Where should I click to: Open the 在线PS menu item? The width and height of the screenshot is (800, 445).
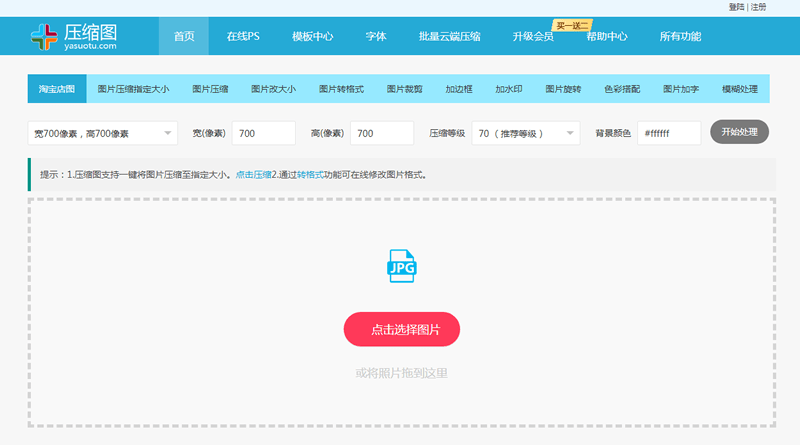[243, 36]
